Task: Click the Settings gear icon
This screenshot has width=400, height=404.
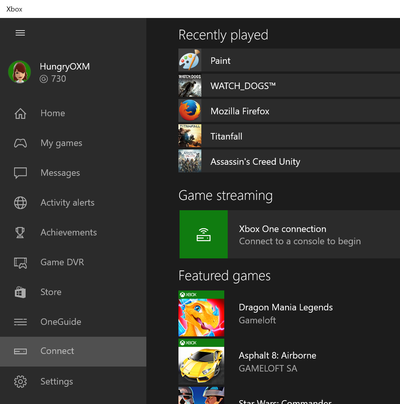Action: (x=20, y=381)
